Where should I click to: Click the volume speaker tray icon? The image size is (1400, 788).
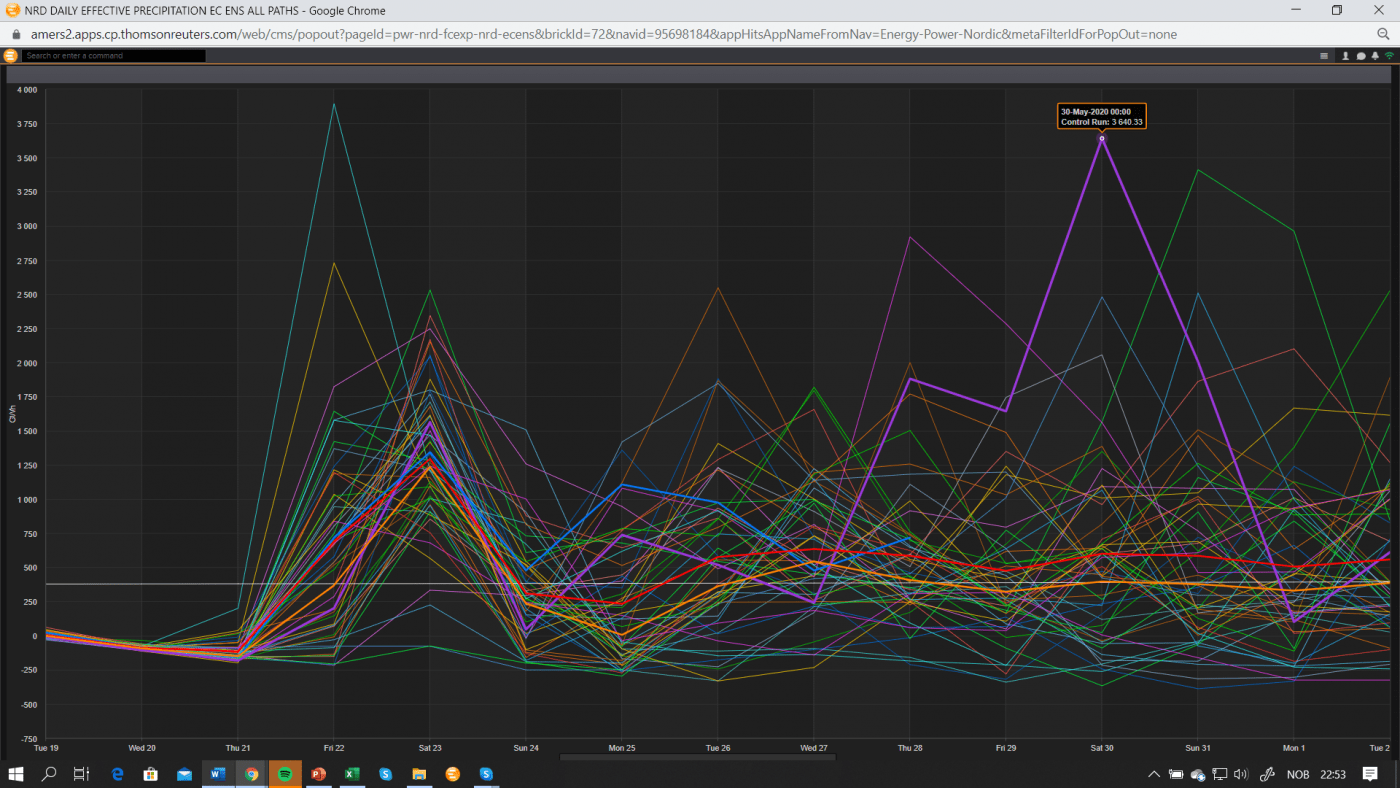tap(1241, 774)
